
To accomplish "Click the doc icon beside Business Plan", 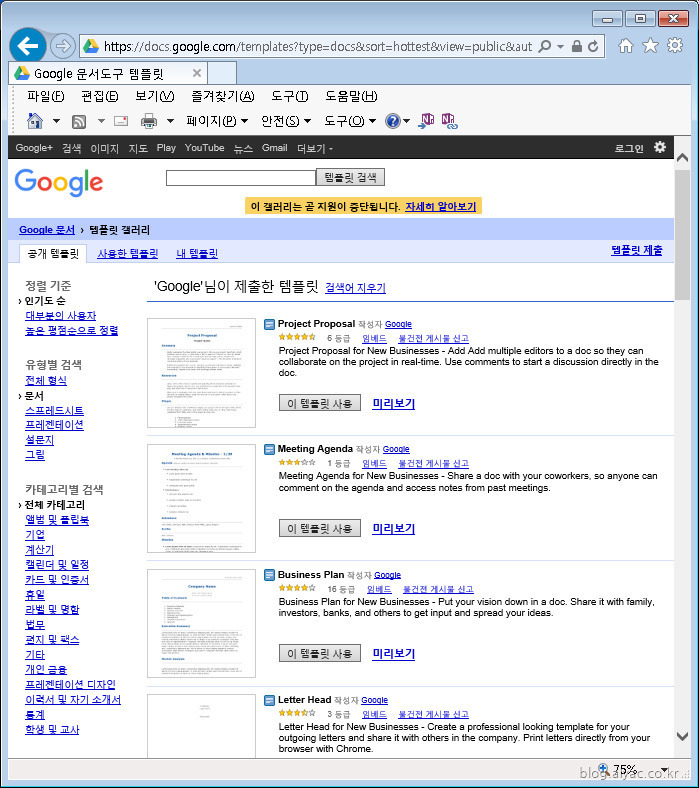I will (269, 575).
